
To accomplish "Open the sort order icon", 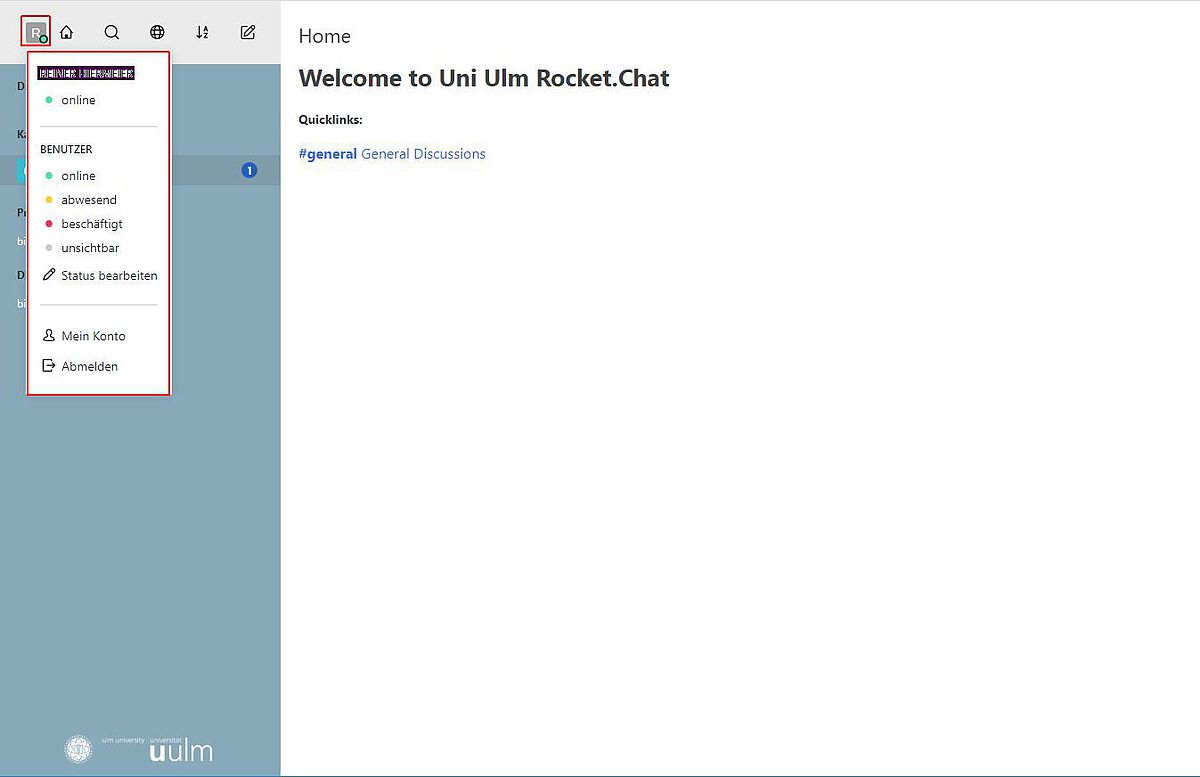I will [202, 32].
